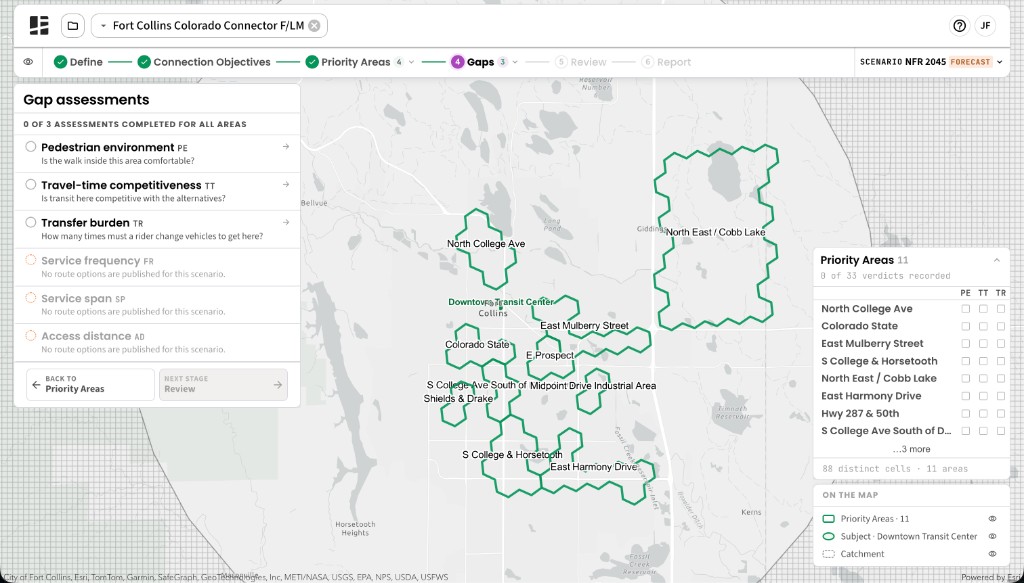1024x583 pixels.
Task: Click the Catchment dashed legend swatch
Action: 828,554
